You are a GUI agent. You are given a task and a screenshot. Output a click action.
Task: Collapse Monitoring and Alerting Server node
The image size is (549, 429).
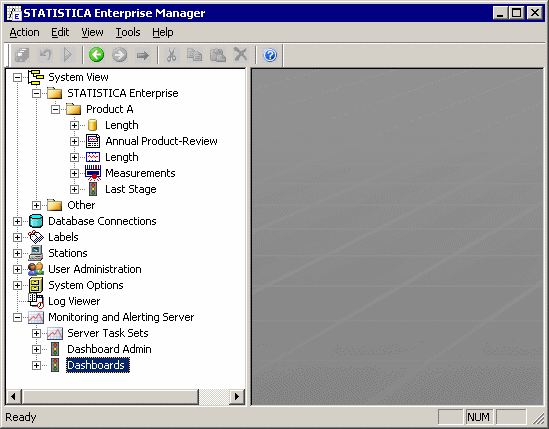pos(17,317)
